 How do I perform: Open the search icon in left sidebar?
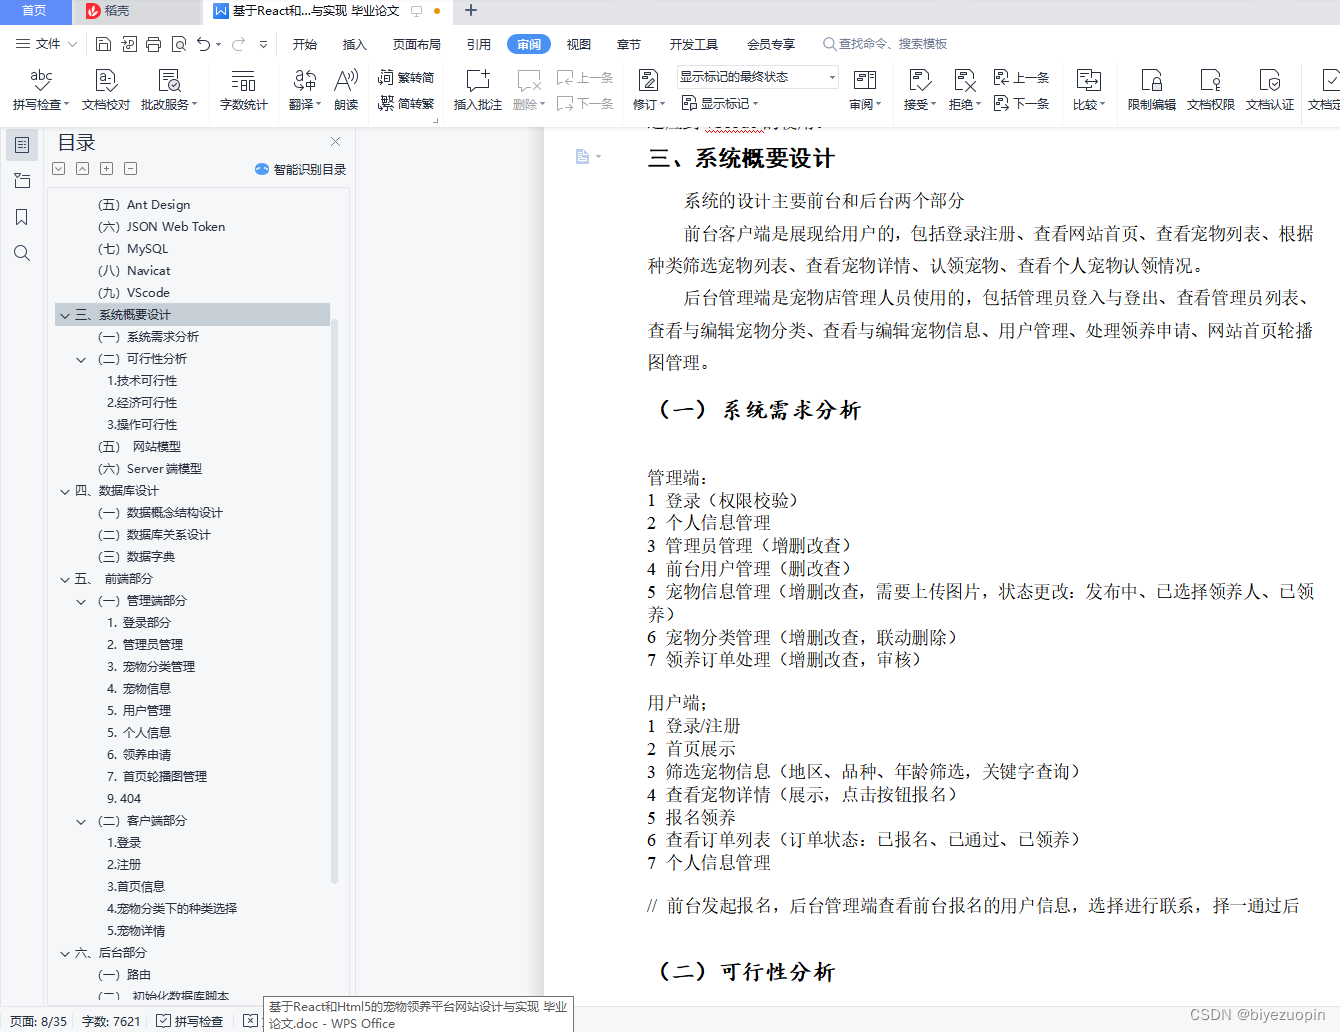coord(22,253)
